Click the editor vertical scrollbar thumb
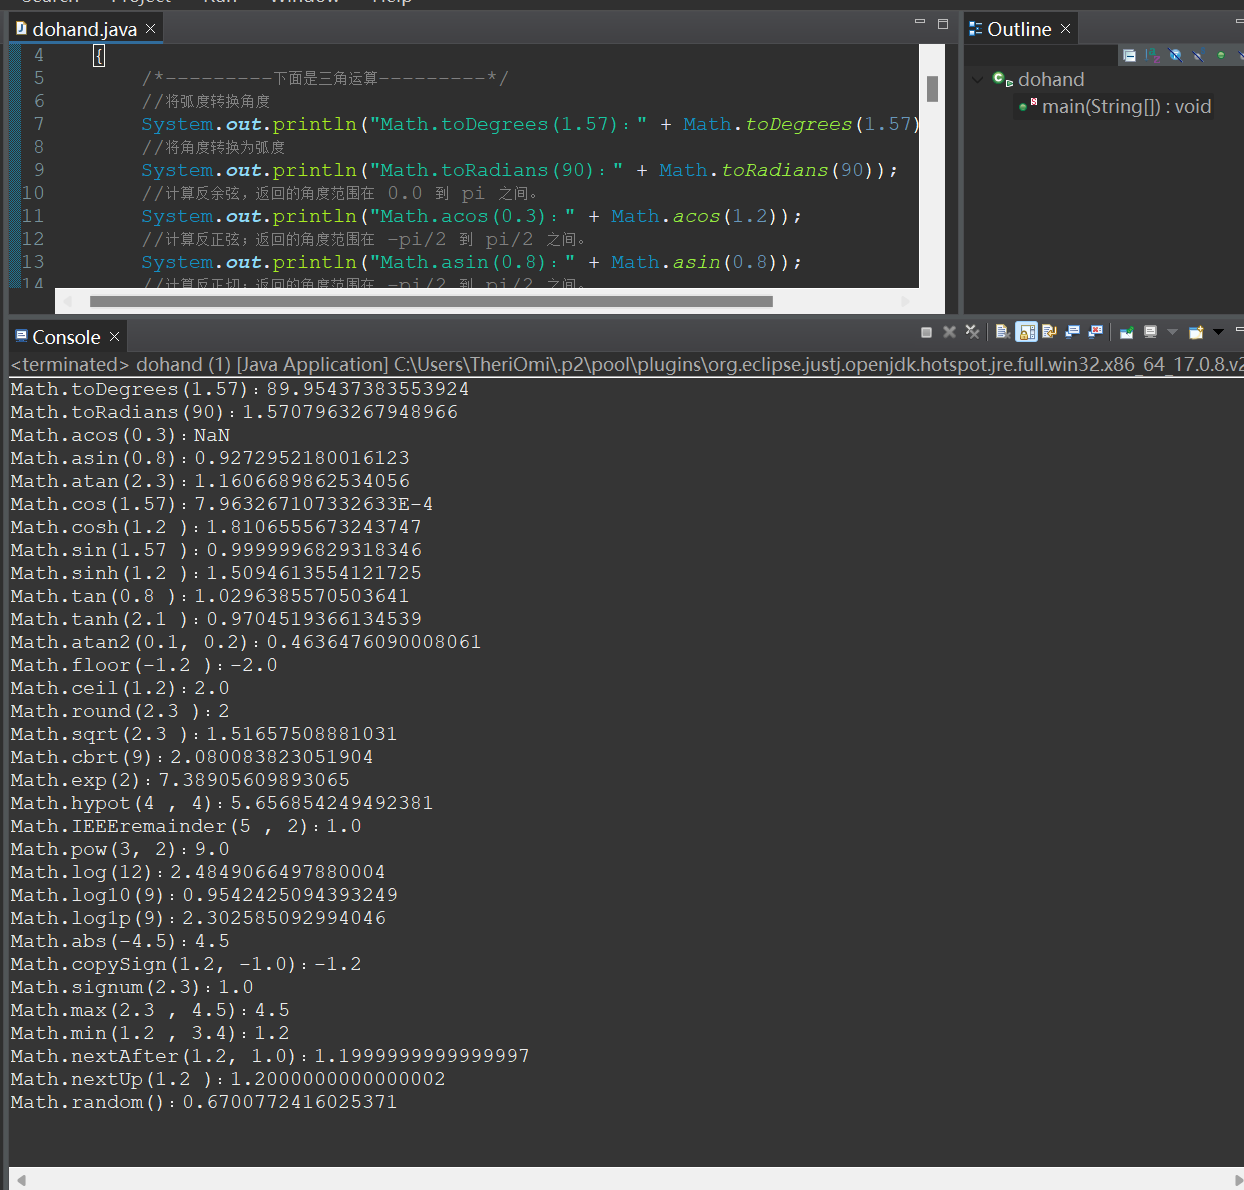The width and height of the screenshot is (1244, 1190). click(932, 89)
